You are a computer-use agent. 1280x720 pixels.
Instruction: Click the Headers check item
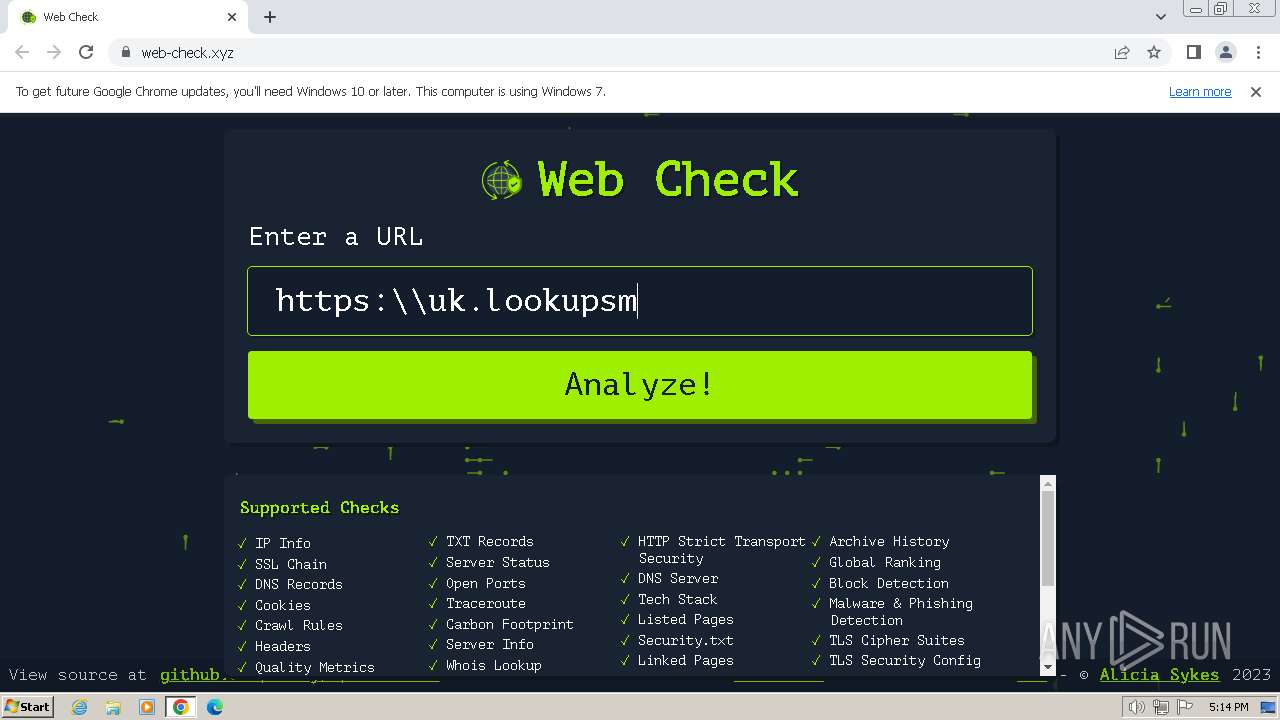(x=282, y=646)
